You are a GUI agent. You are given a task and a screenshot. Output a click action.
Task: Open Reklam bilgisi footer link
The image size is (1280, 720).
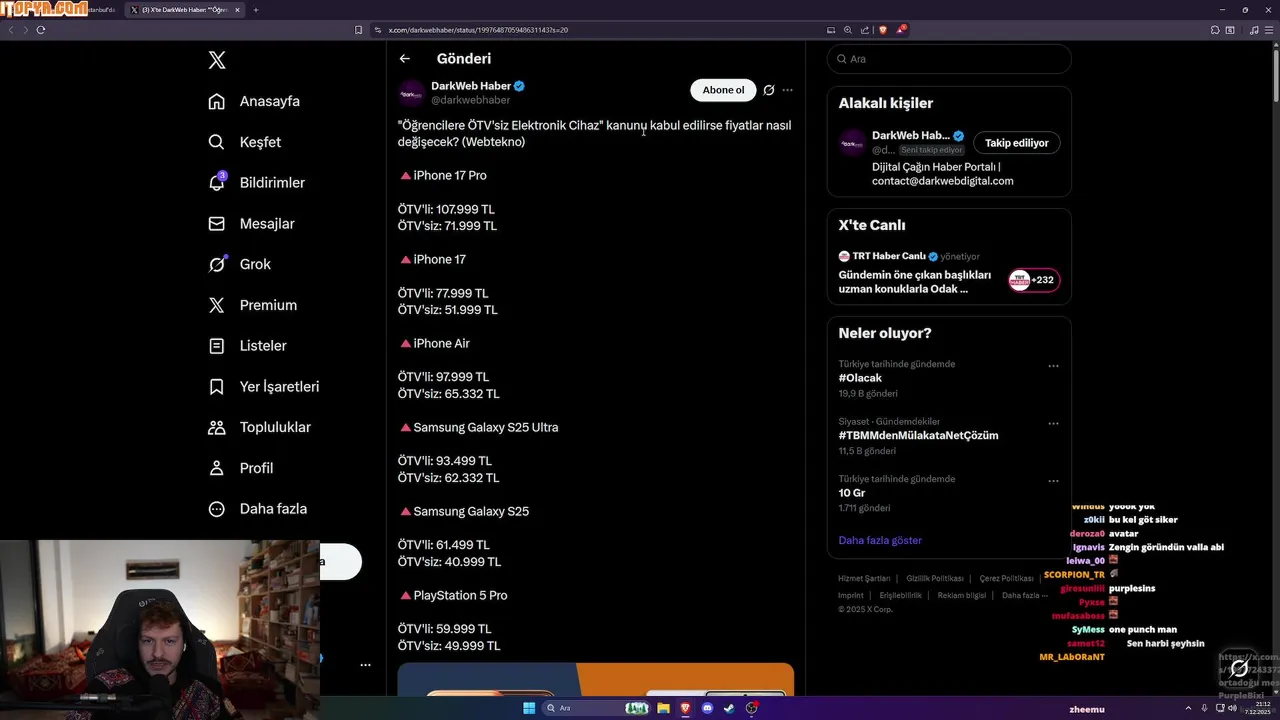[962, 595]
